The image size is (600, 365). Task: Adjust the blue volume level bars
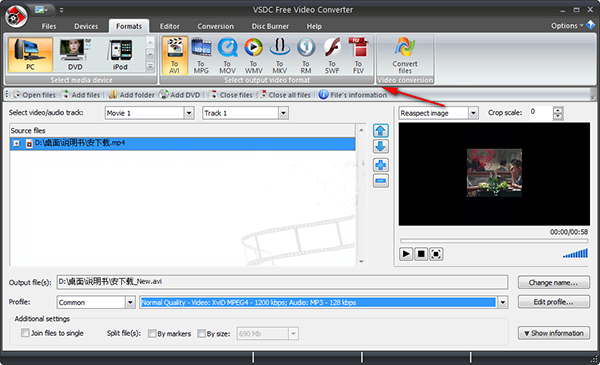[x=575, y=253]
